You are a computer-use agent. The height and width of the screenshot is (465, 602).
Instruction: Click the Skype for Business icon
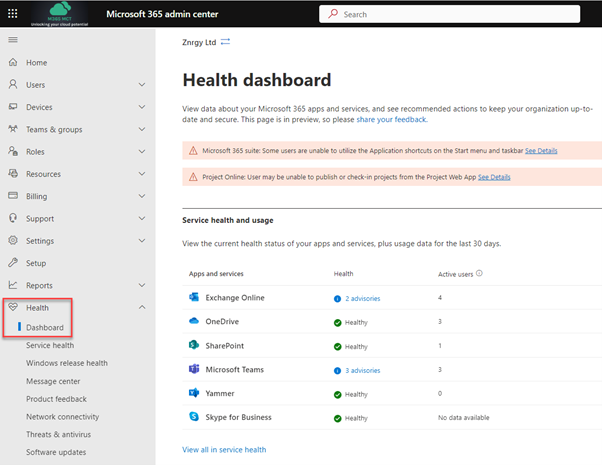click(194, 416)
